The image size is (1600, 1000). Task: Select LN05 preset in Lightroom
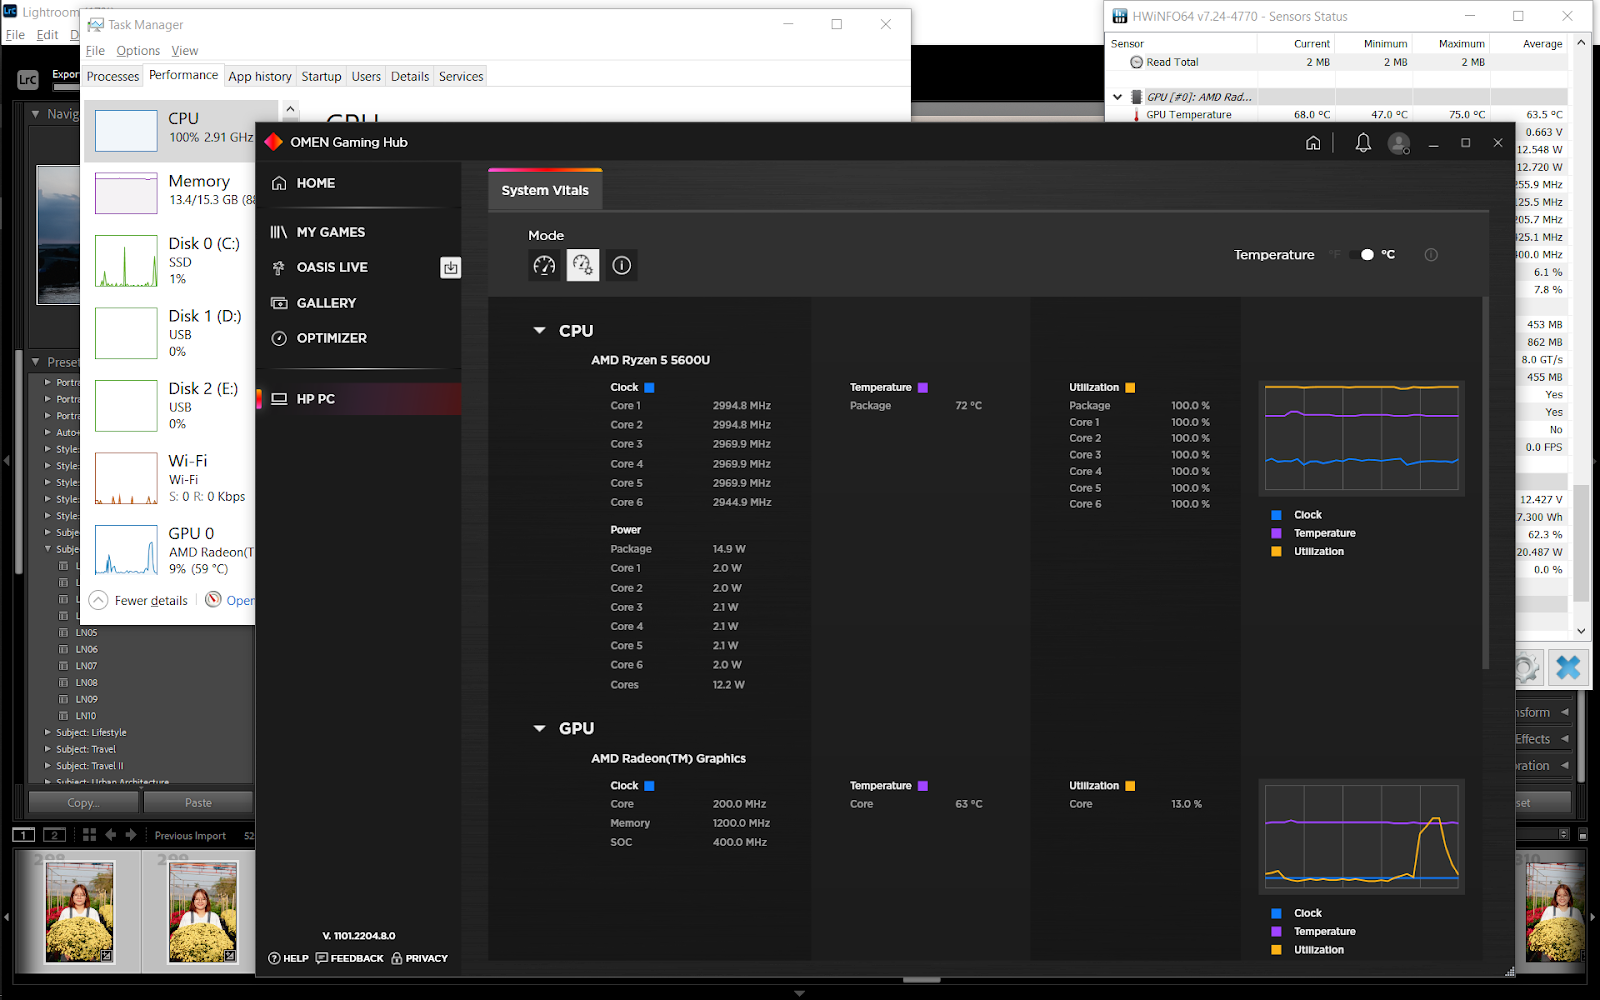tap(86, 633)
